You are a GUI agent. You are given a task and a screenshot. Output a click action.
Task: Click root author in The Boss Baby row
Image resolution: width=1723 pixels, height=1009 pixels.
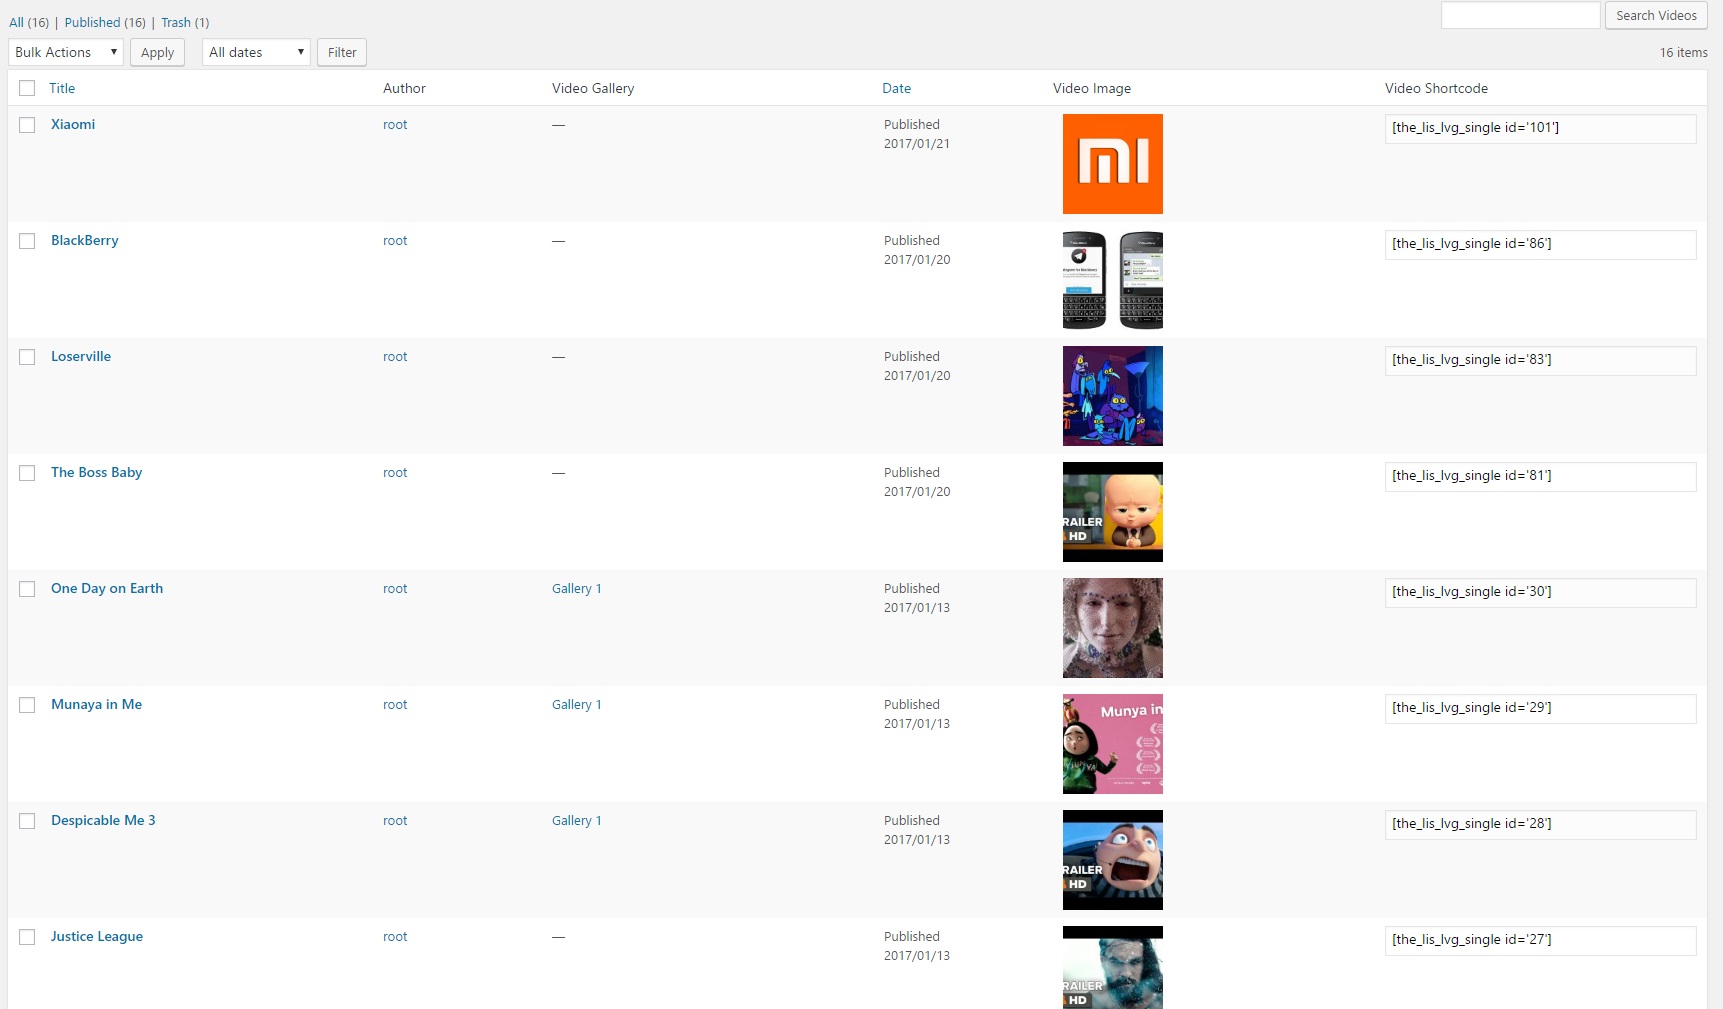pos(395,473)
